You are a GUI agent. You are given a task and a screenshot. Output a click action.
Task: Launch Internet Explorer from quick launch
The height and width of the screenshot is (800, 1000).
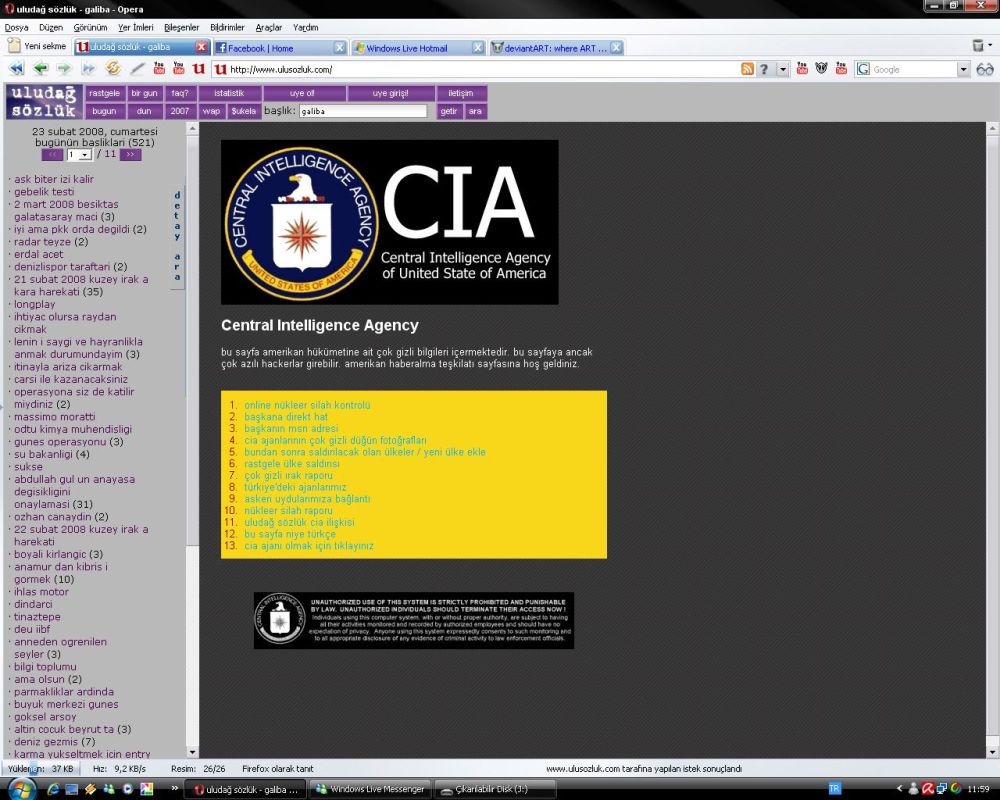point(54,789)
